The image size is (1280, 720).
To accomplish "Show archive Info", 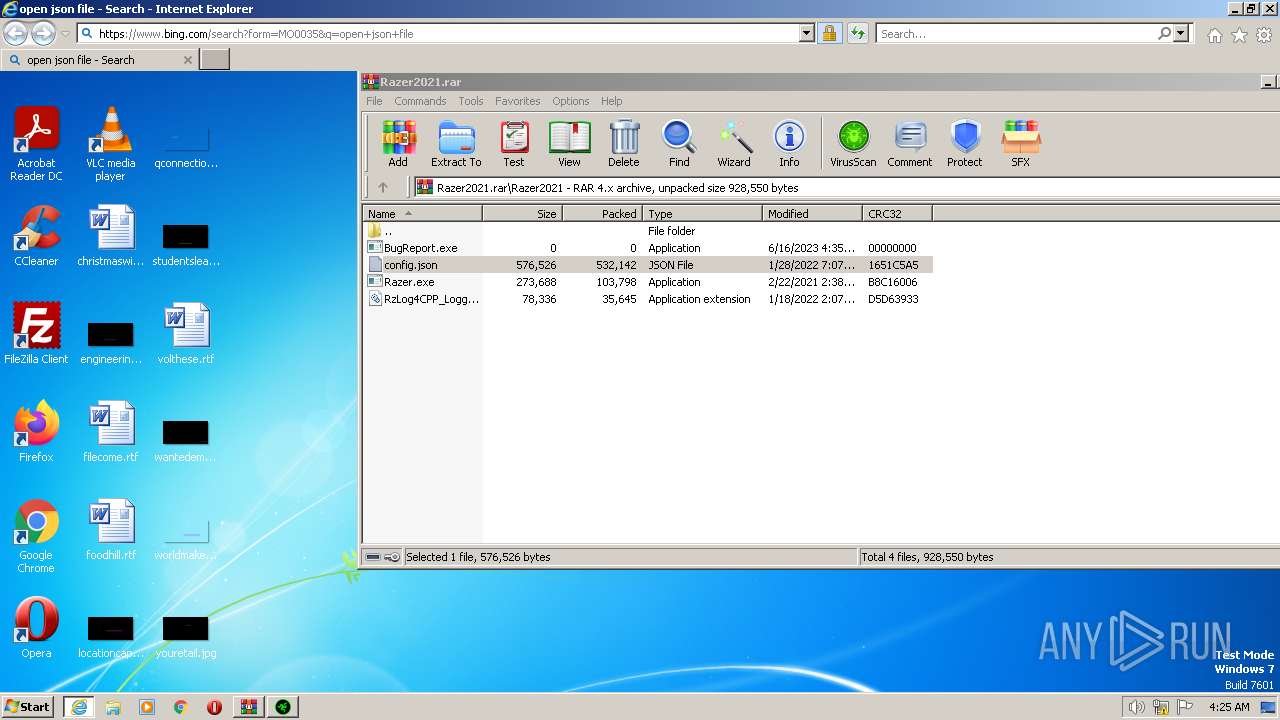I will [x=789, y=143].
